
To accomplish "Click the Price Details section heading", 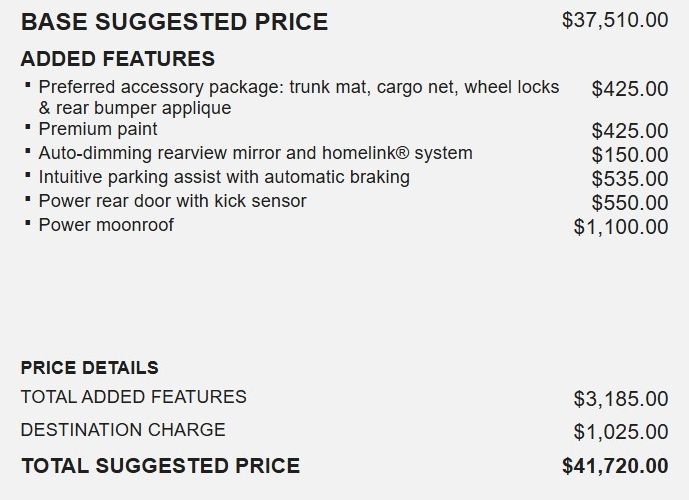I will coord(89,367).
